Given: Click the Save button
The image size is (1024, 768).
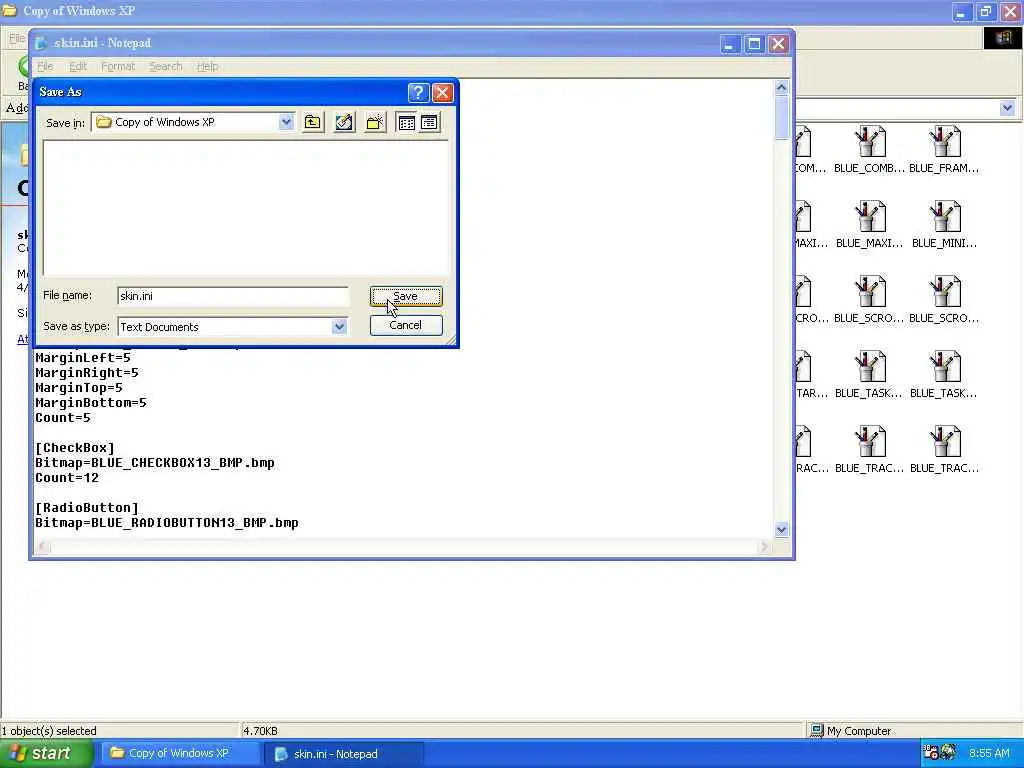Looking at the screenshot, I should point(406,296).
